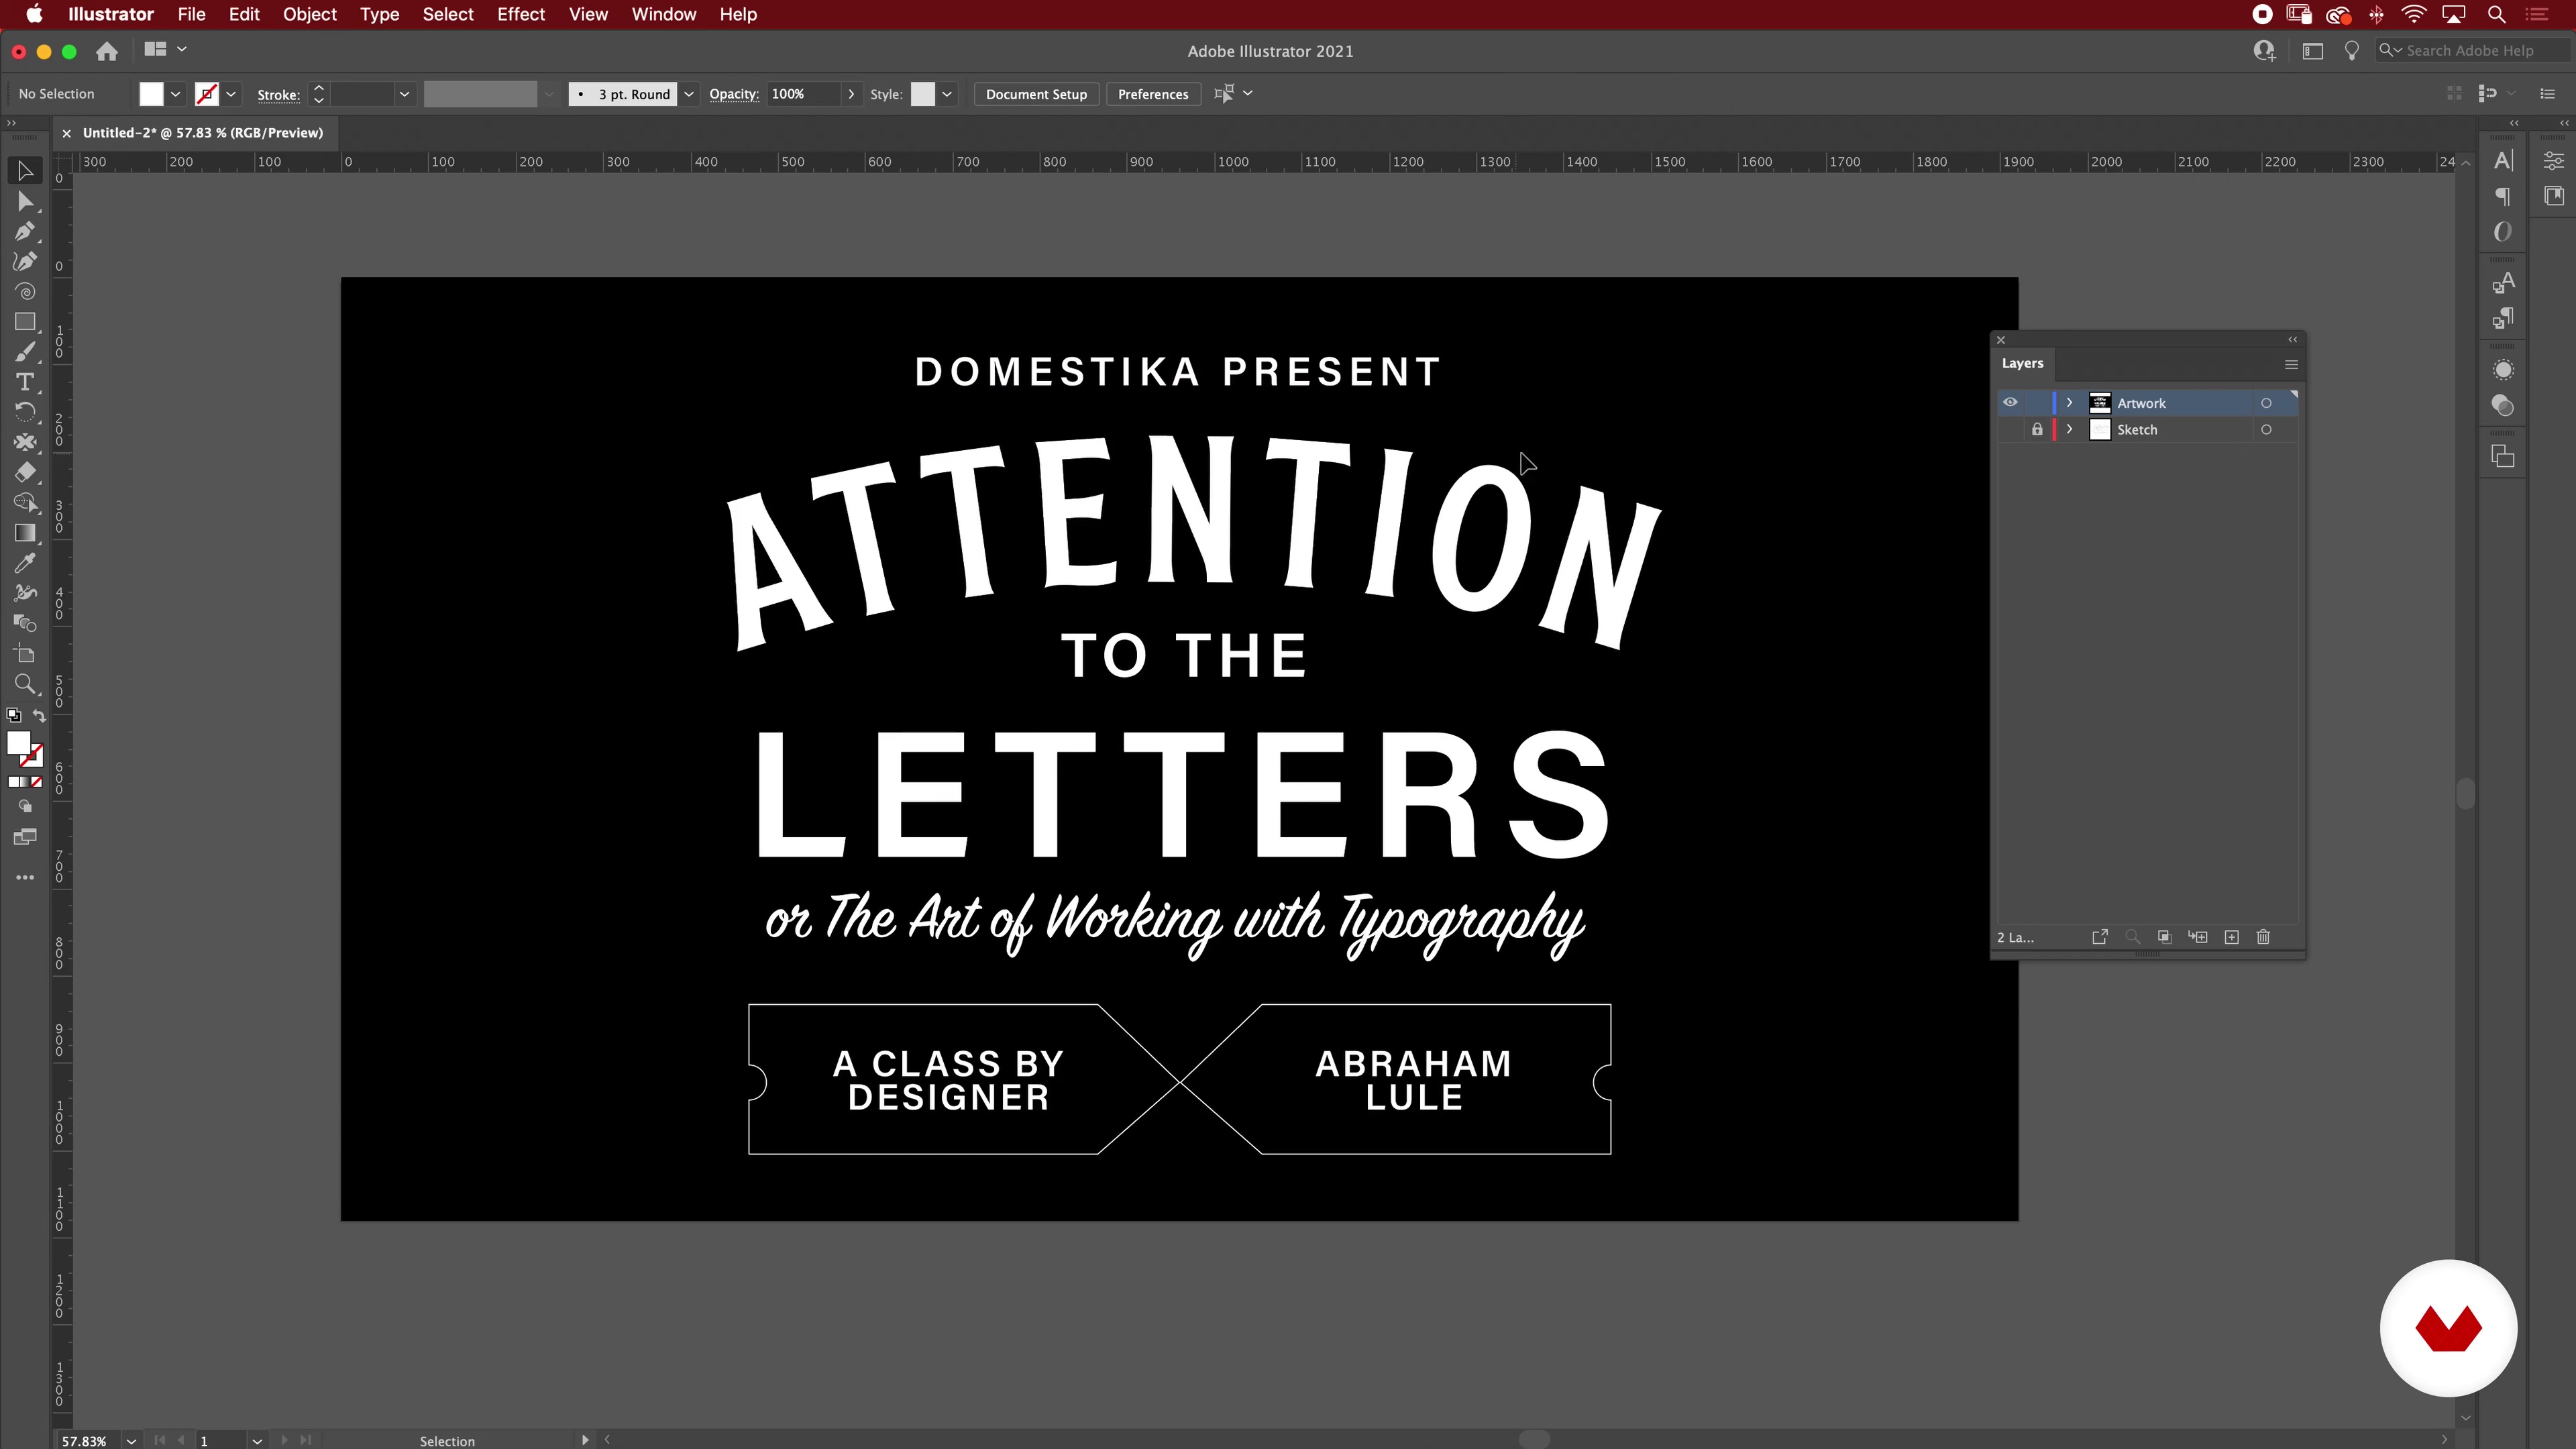Make clipping mask in Layers panel

(2164, 937)
